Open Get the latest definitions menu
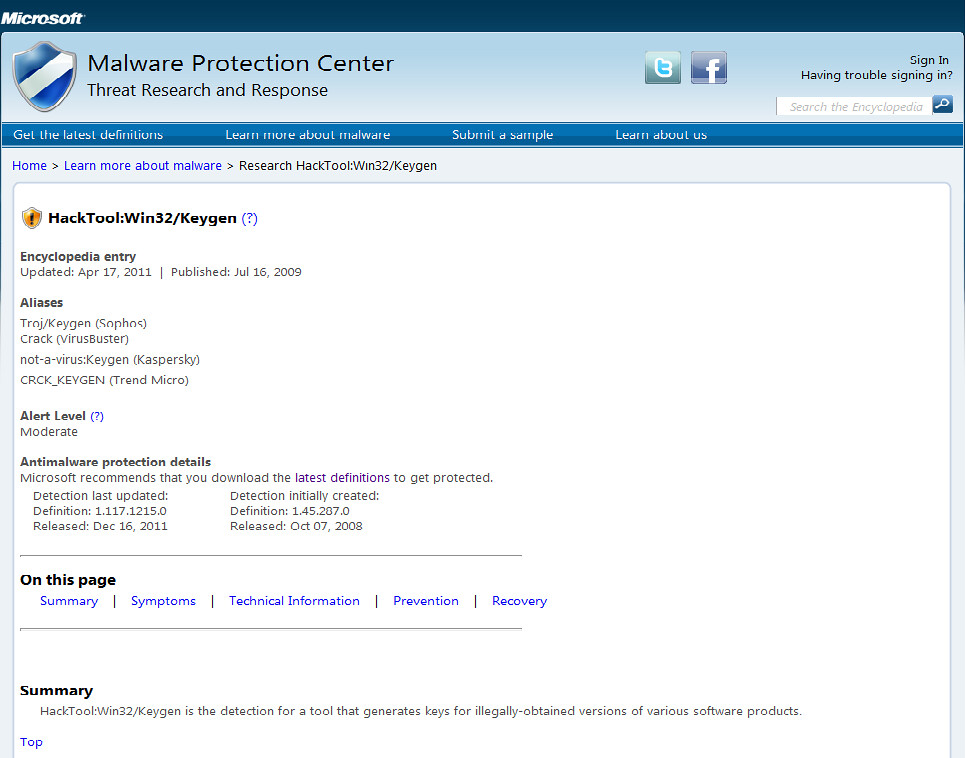966x758 pixels. pos(88,134)
